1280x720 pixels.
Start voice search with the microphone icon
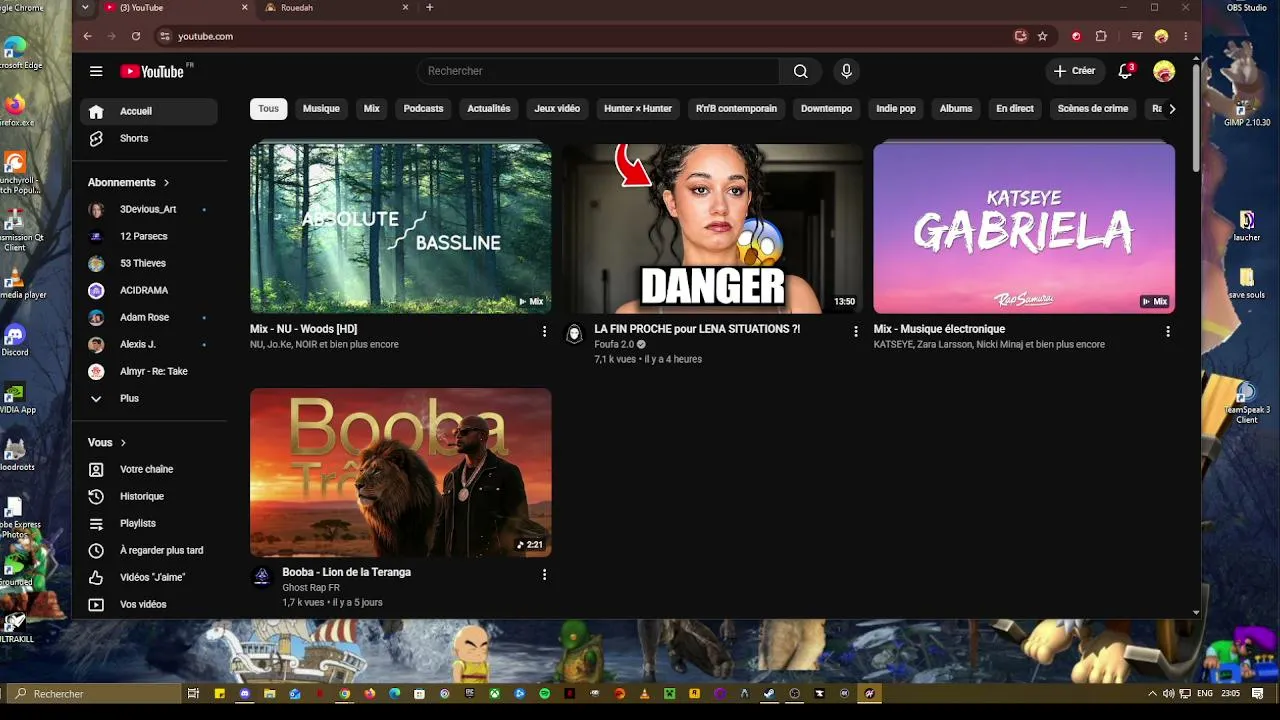click(846, 71)
